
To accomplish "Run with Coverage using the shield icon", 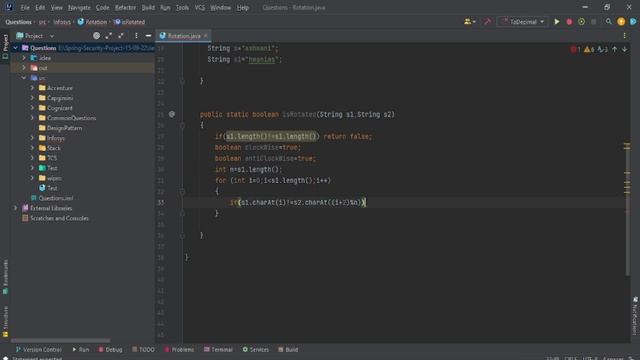I will [x=581, y=22].
